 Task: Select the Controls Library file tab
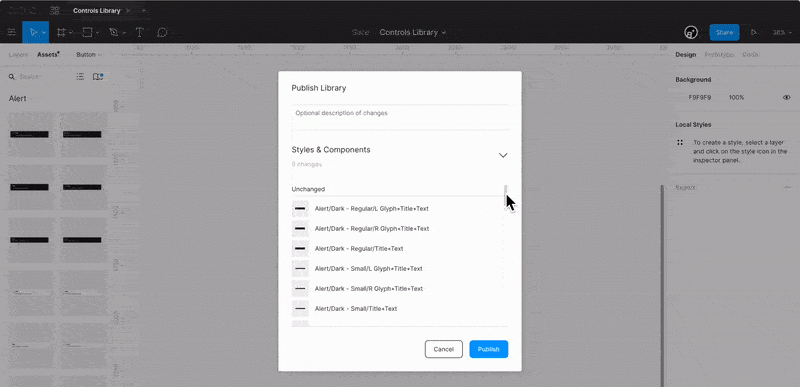click(x=96, y=10)
